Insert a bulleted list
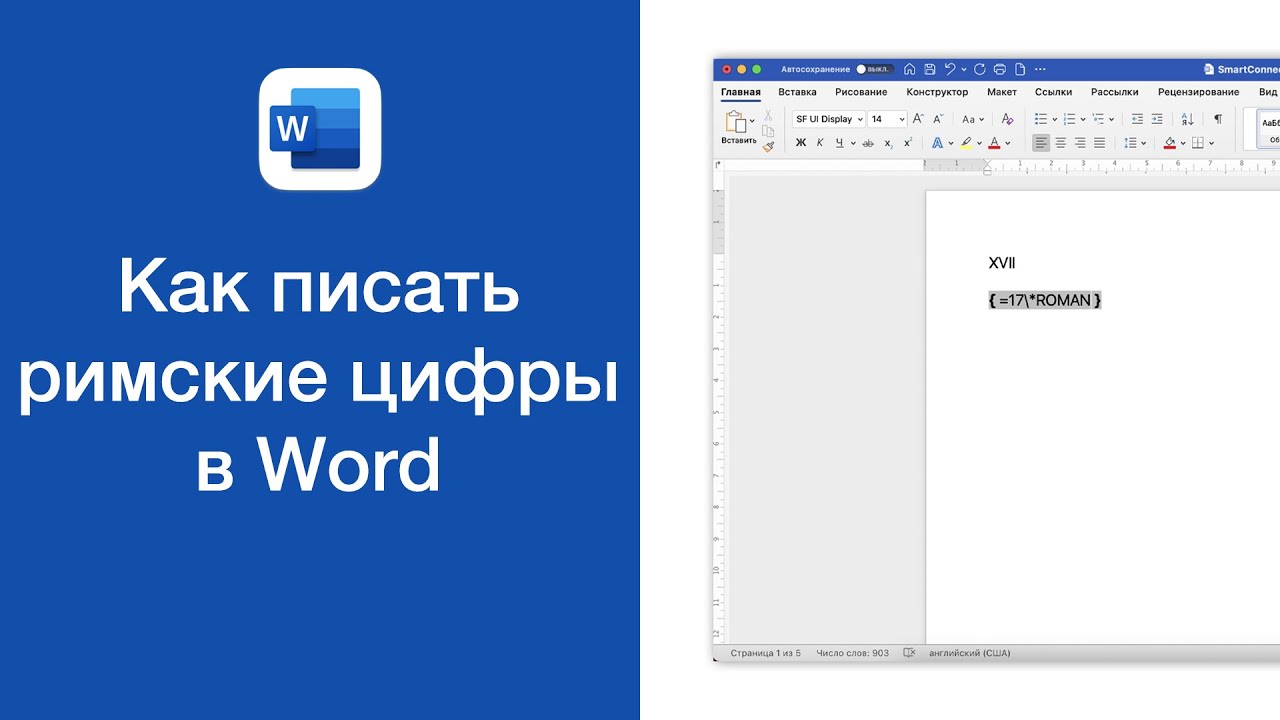 point(1041,119)
